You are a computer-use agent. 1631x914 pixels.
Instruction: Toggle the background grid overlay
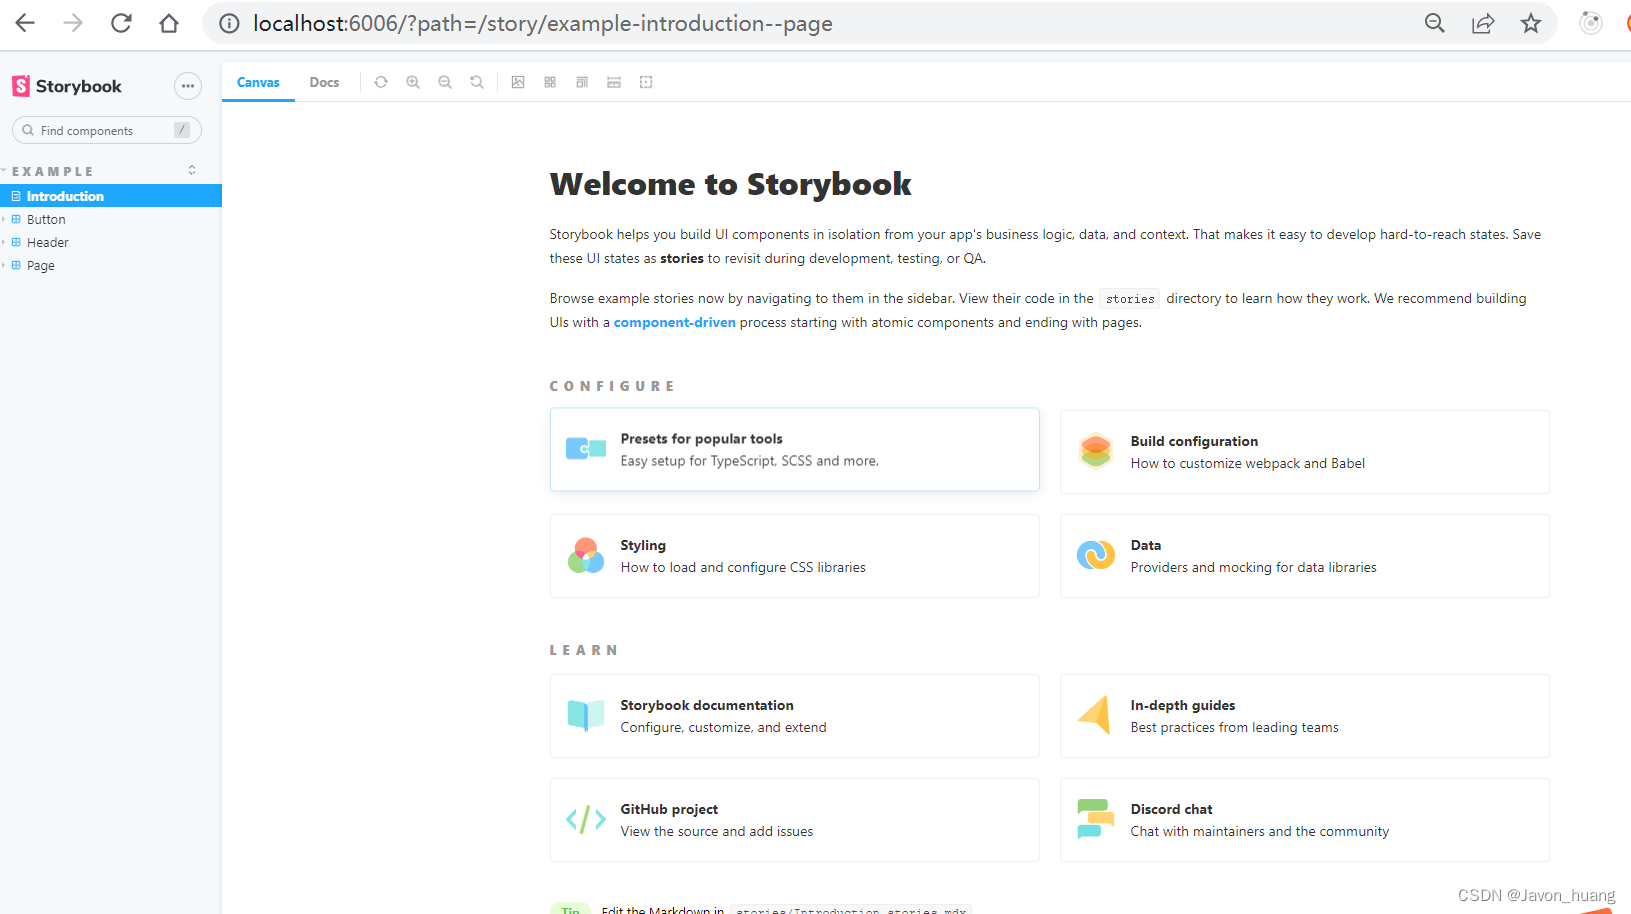point(550,82)
